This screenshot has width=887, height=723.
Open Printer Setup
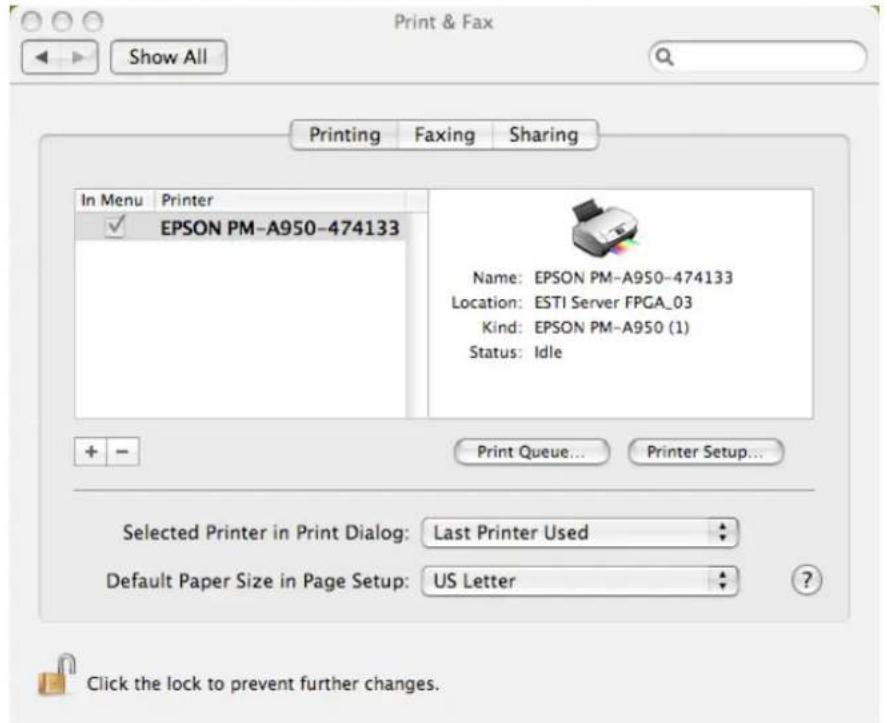[706, 452]
